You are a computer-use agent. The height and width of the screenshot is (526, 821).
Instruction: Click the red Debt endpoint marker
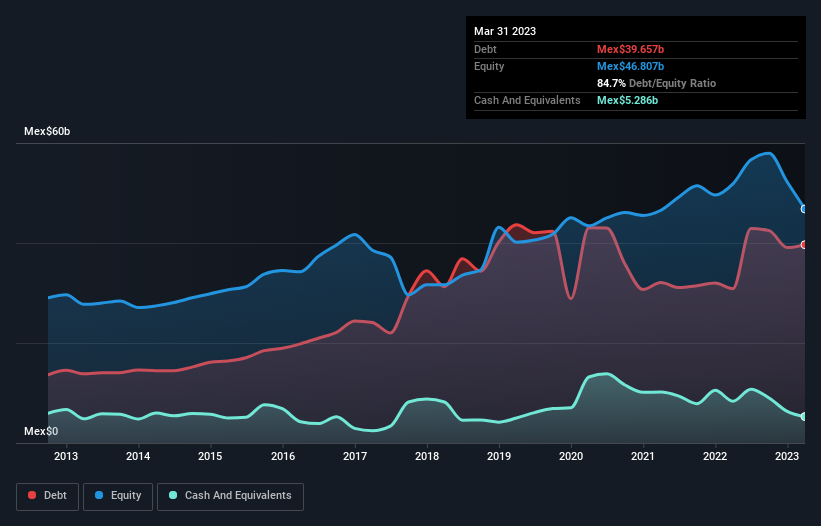[804, 244]
